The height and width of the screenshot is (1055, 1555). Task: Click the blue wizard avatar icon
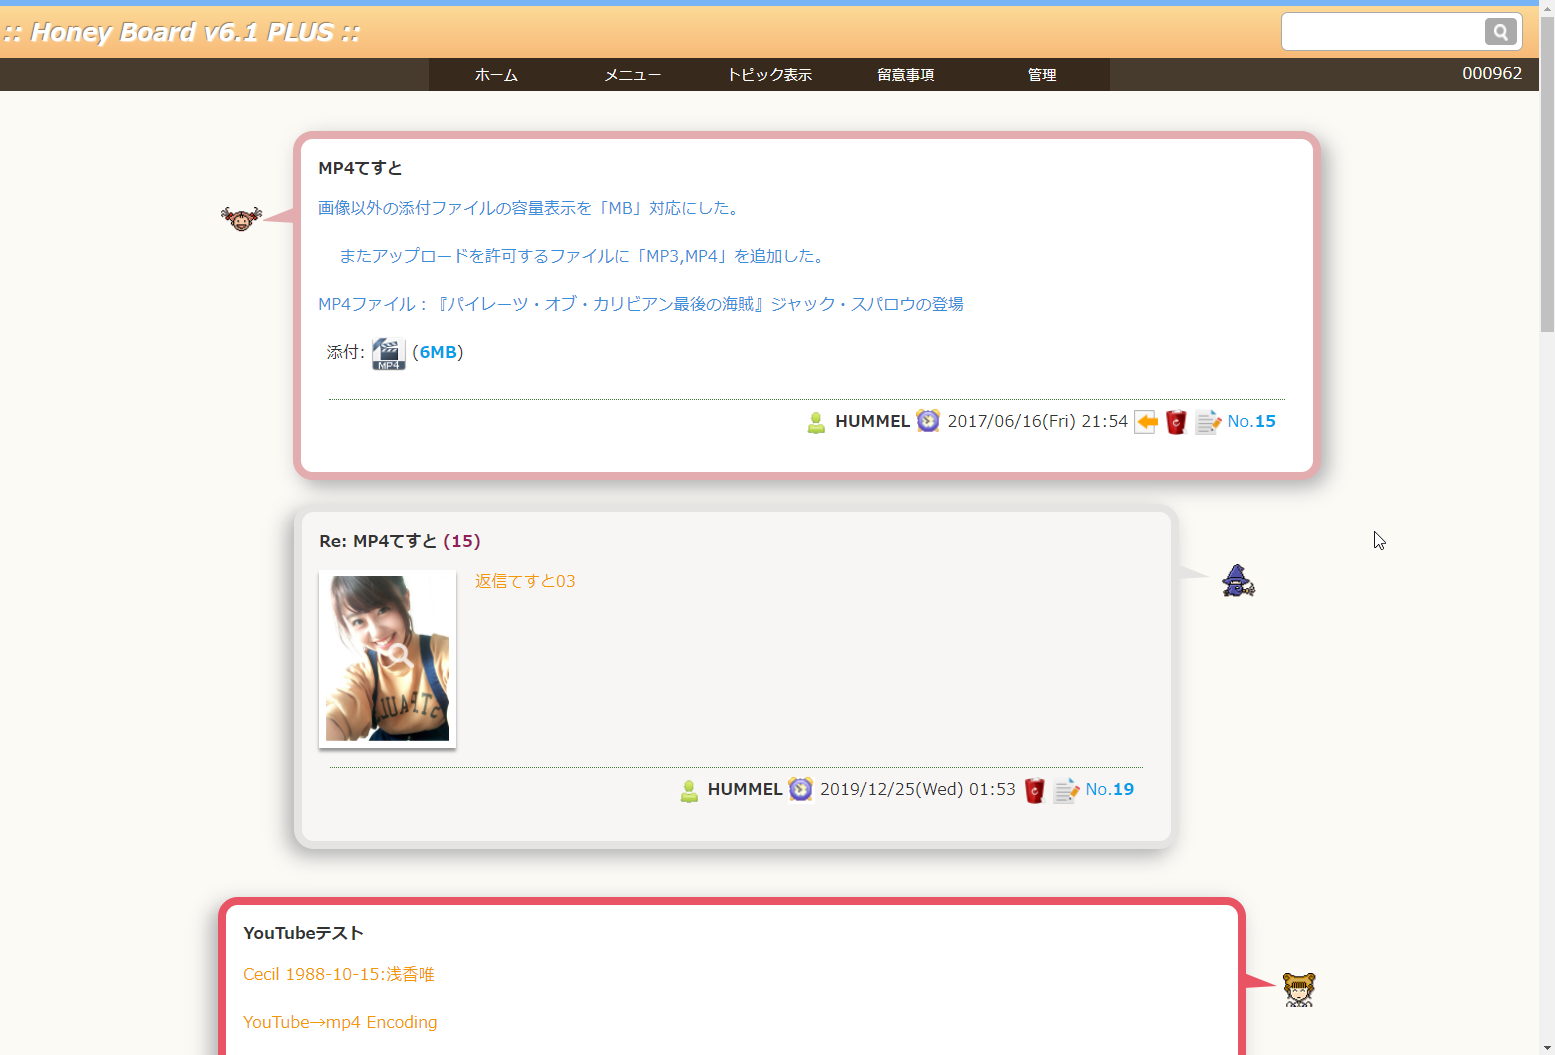coord(1238,581)
